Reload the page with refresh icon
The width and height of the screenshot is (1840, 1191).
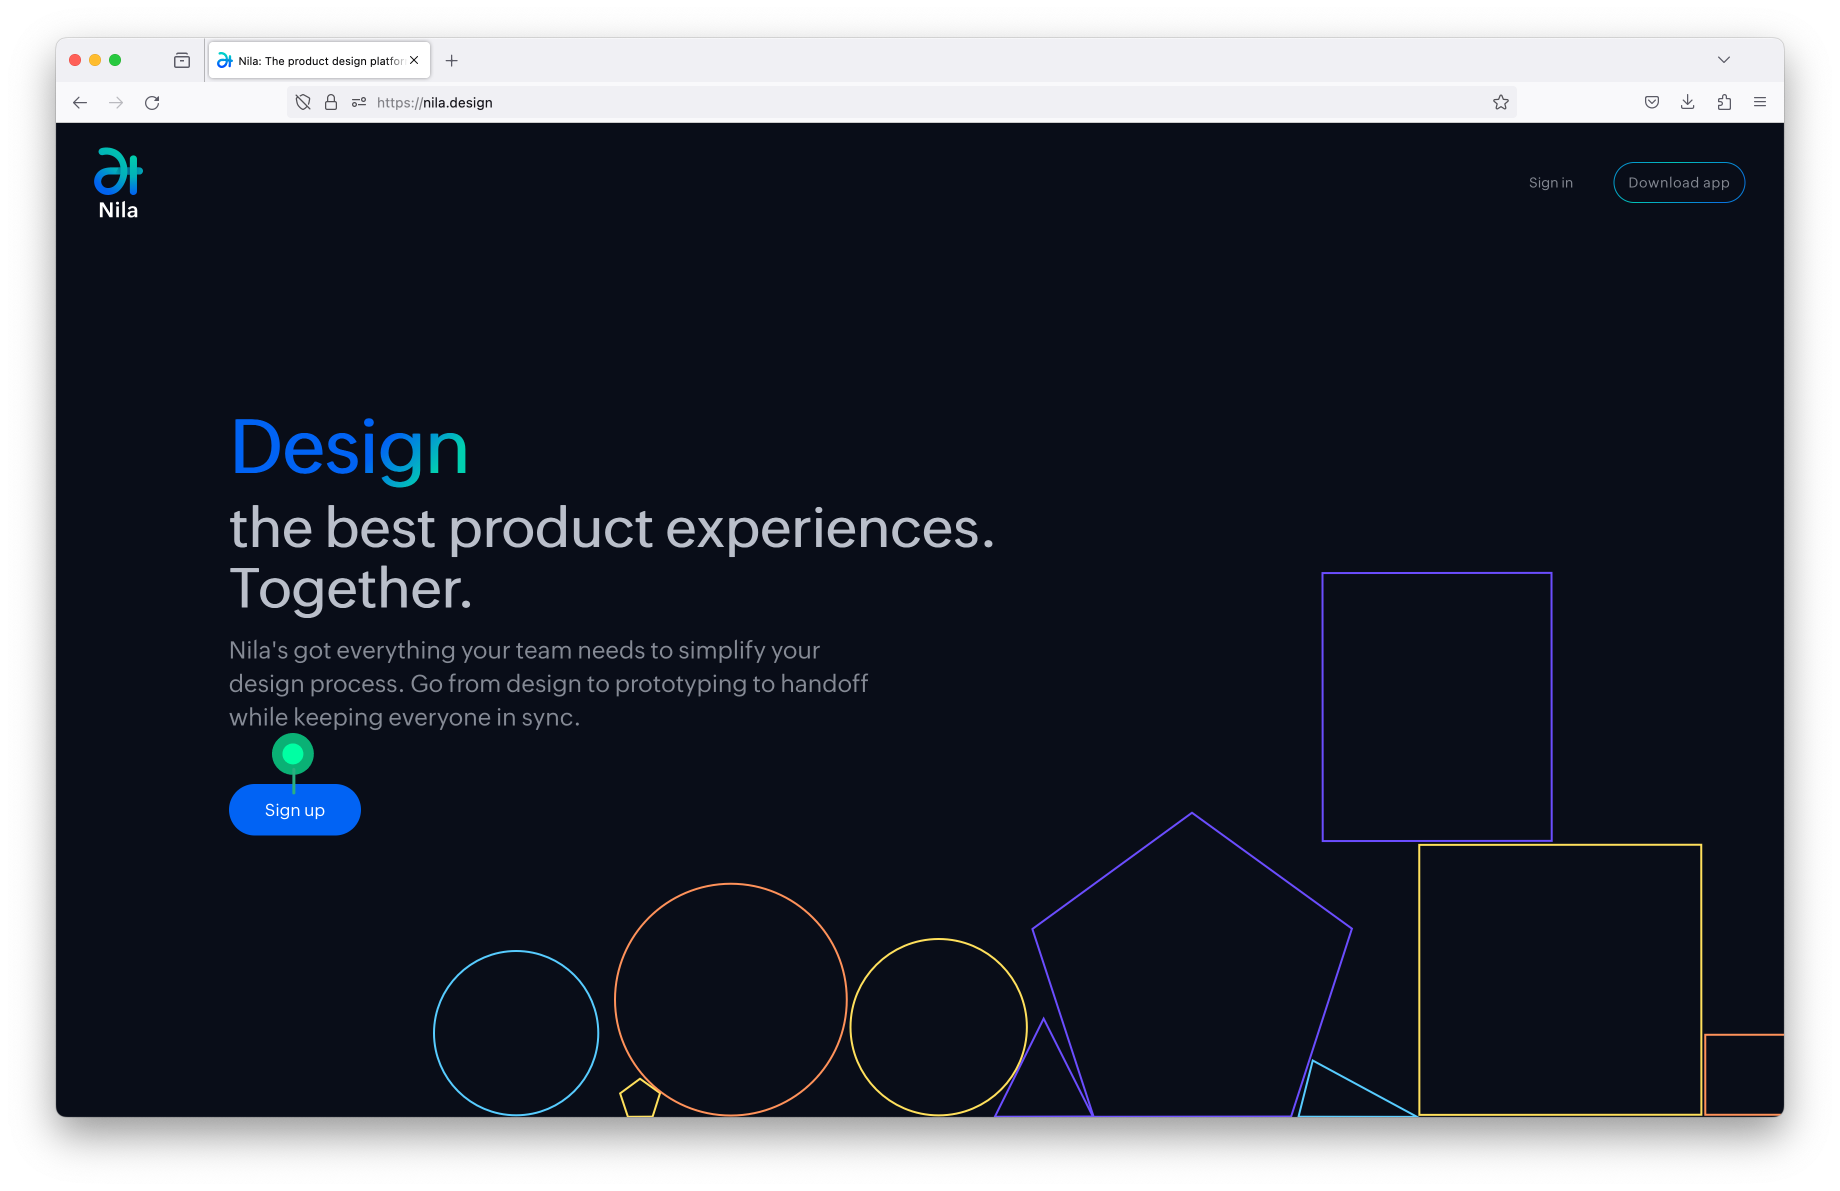152,103
